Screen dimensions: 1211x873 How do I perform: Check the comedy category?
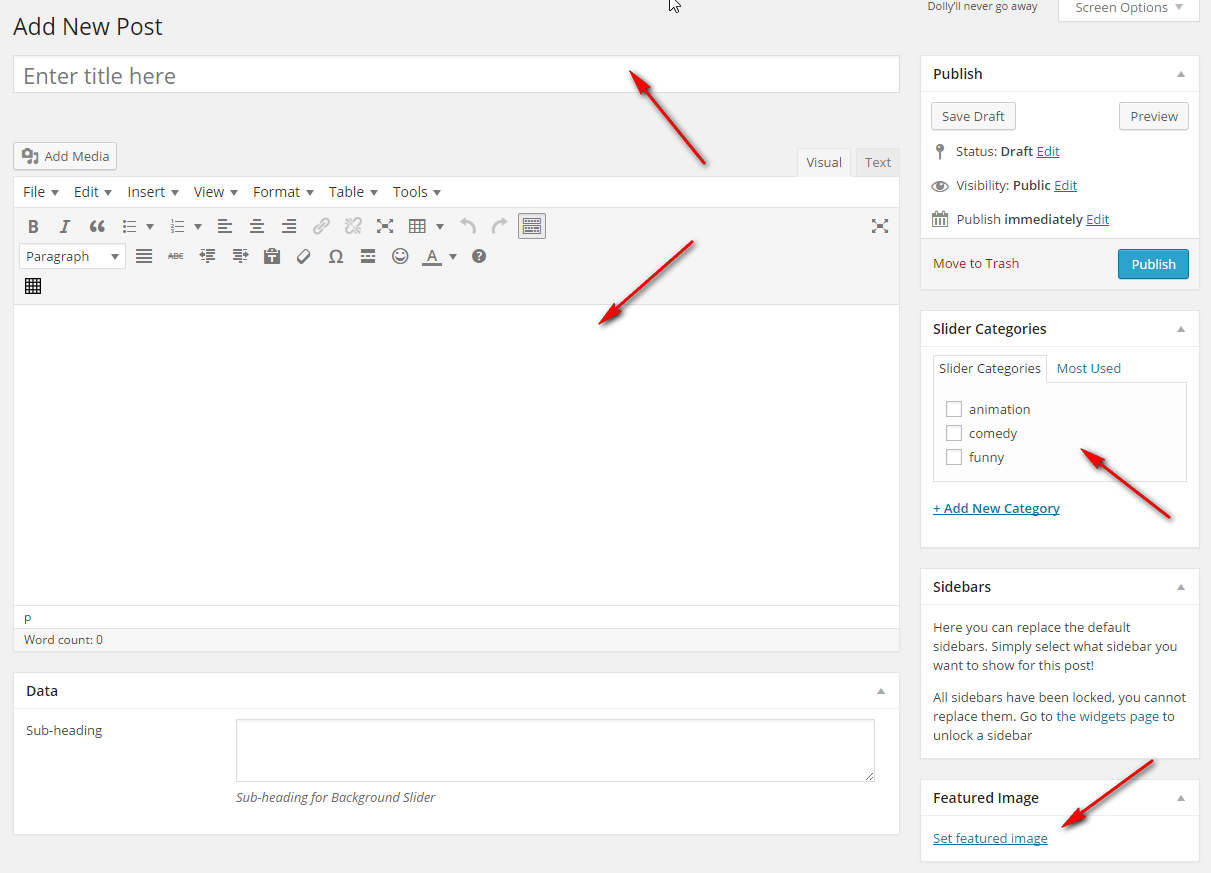[954, 433]
